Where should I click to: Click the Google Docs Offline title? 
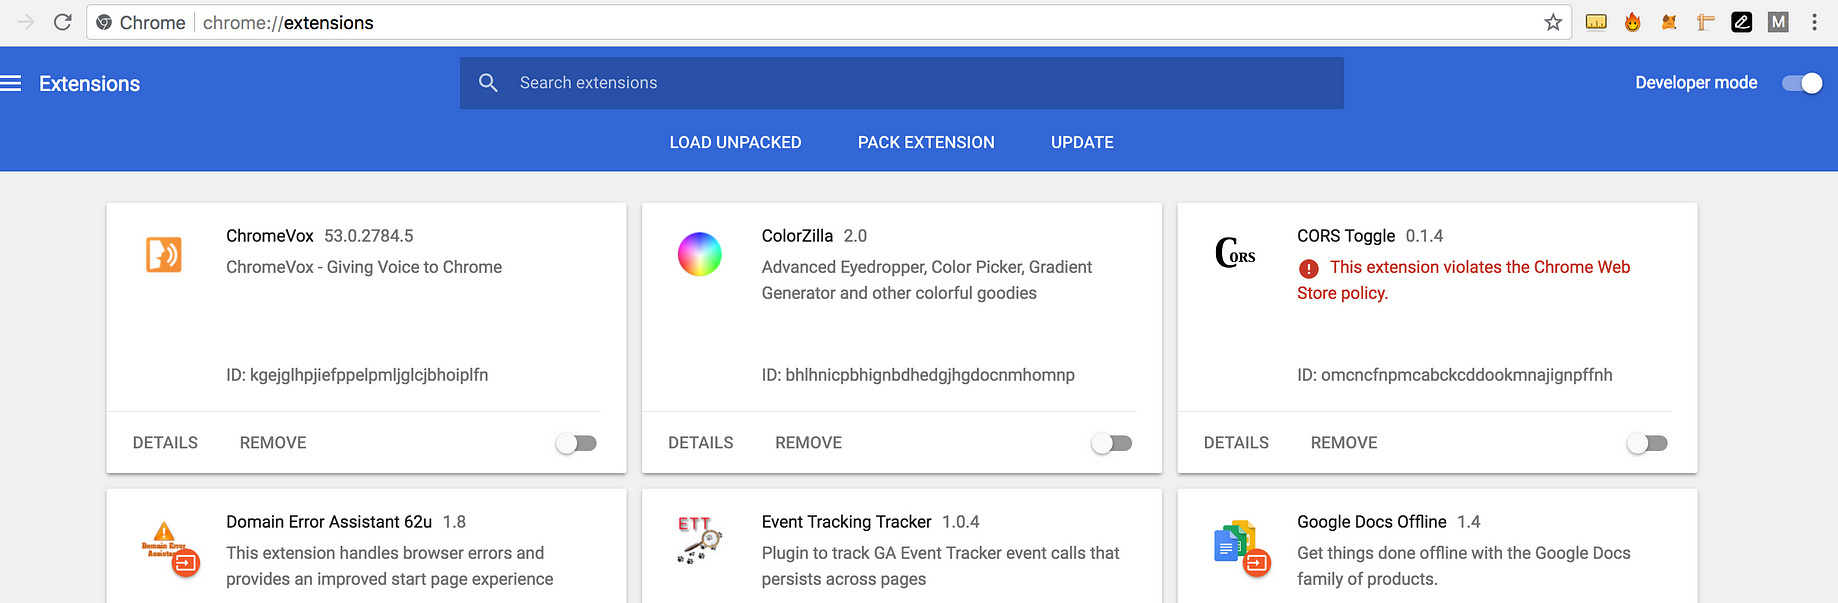pyautogui.click(x=1372, y=522)
